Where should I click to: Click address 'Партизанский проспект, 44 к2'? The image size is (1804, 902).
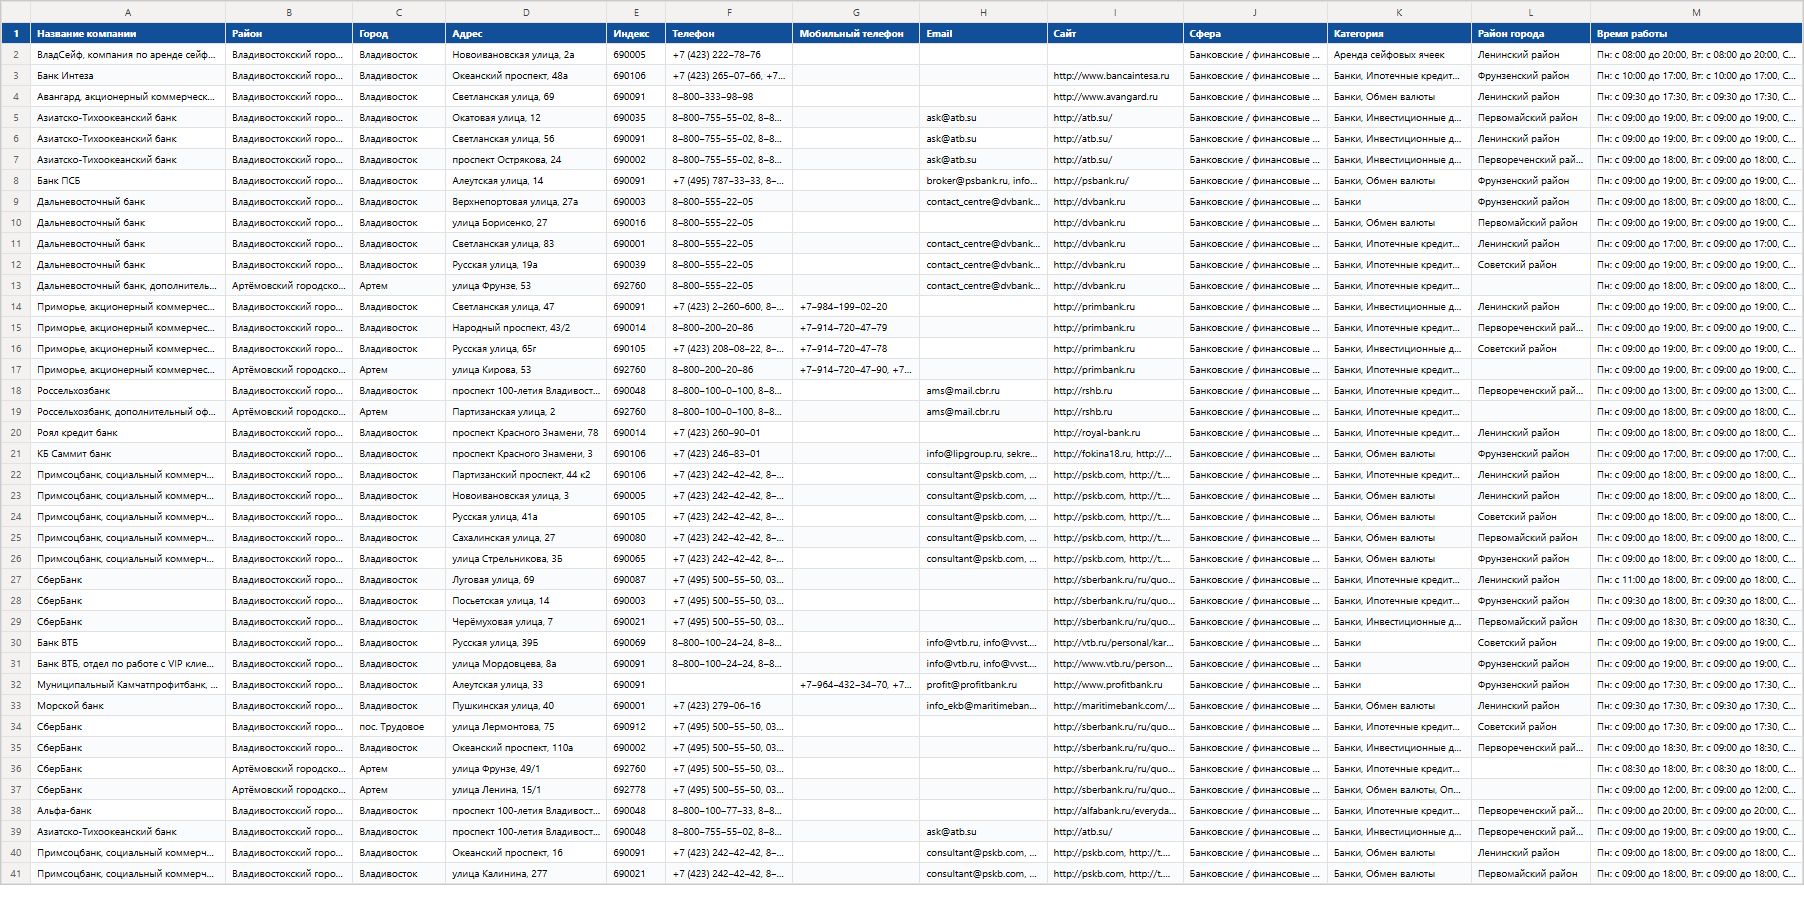[x=526, y=475]
